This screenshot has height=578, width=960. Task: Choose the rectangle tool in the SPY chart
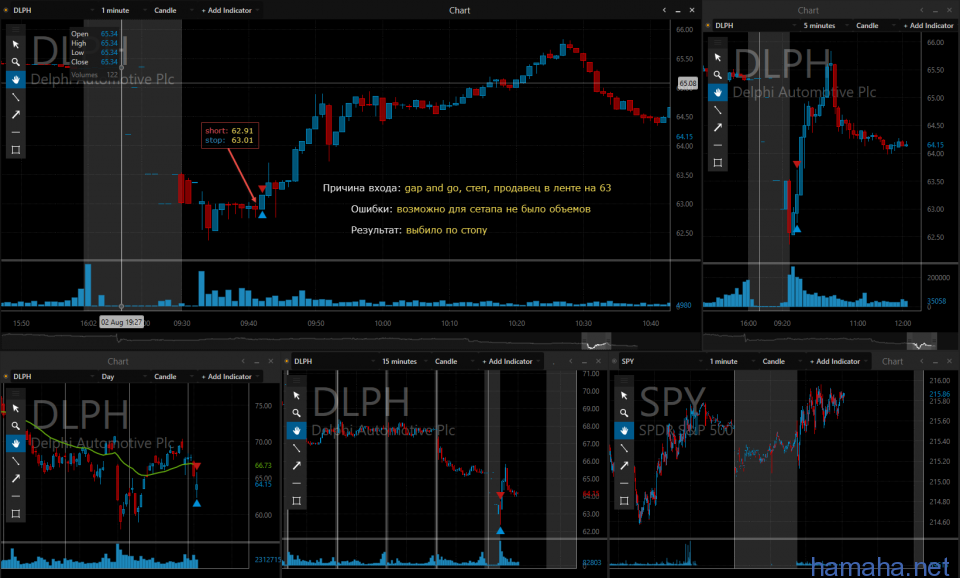click(624, 501)
